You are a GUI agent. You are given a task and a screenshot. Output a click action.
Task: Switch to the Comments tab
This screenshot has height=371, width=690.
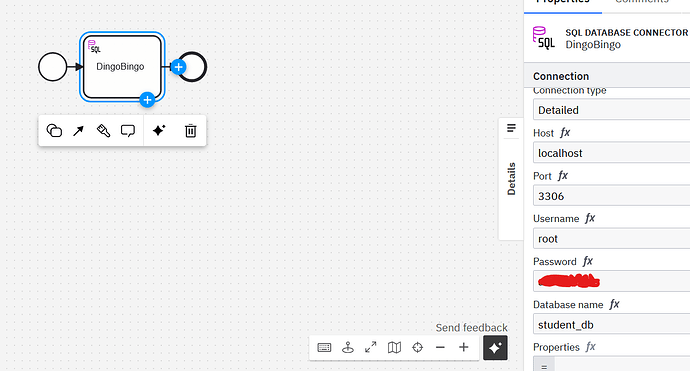click(x=642, y=2)
